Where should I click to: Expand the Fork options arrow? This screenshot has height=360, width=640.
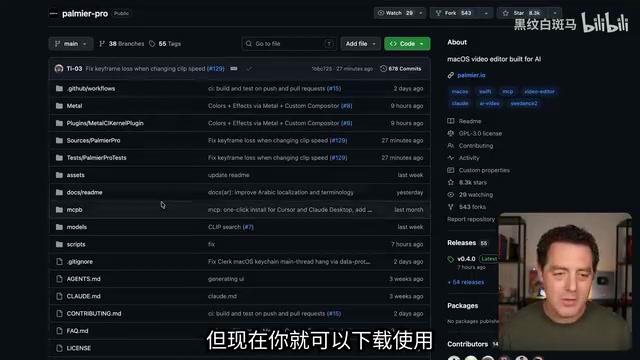click(486, 13)
